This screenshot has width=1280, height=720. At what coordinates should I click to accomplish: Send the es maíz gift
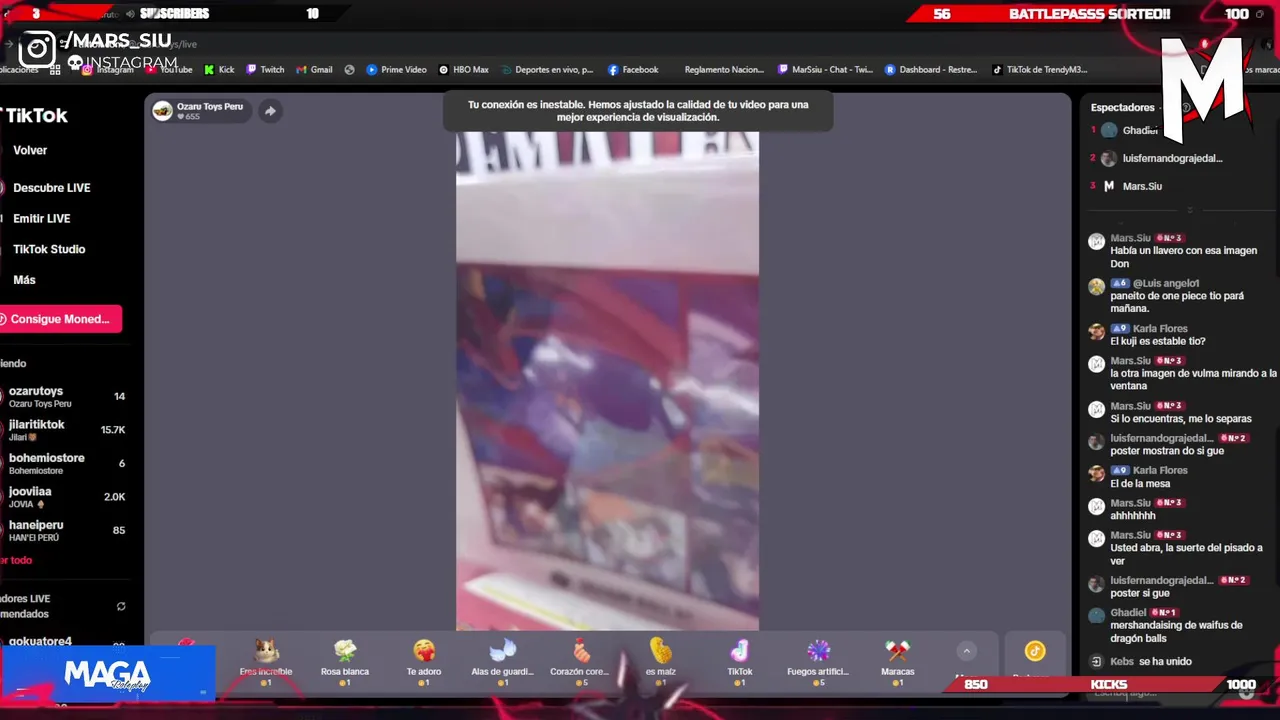660,661
